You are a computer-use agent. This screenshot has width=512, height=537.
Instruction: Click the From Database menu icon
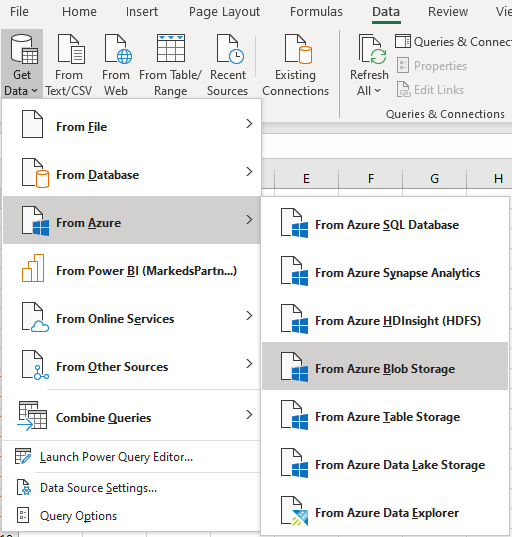coord(35,173)
